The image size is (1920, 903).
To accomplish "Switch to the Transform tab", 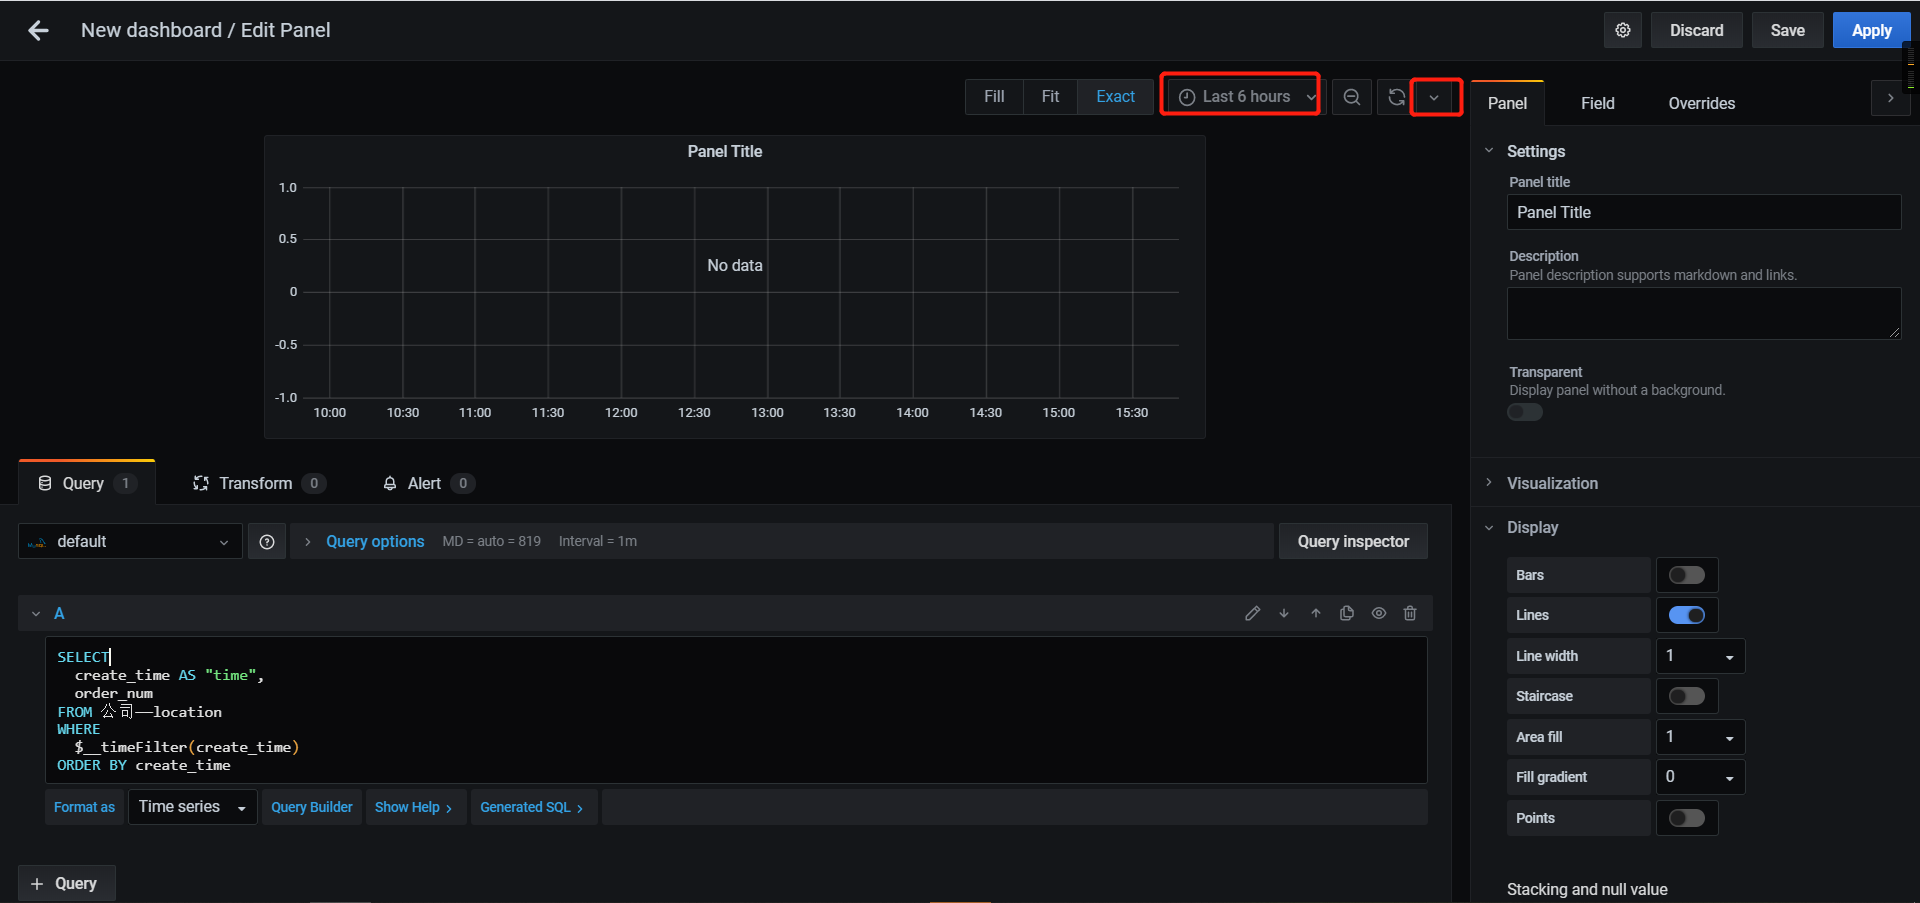I will [x=256, y=483].
